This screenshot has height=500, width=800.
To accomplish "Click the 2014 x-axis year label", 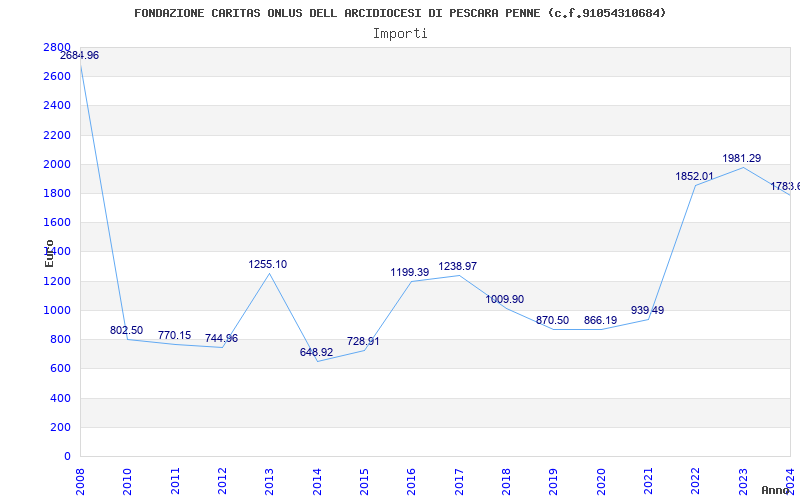I will click(x=317, y=482).
